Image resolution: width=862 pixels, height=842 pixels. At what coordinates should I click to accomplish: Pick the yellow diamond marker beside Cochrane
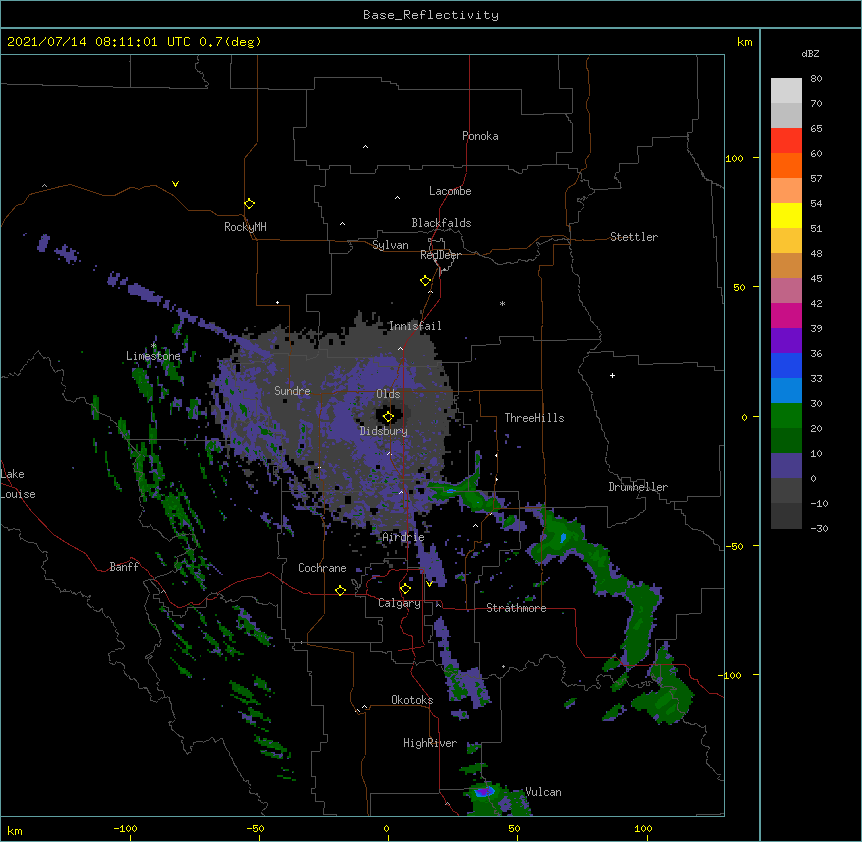[x=340, y=590]
